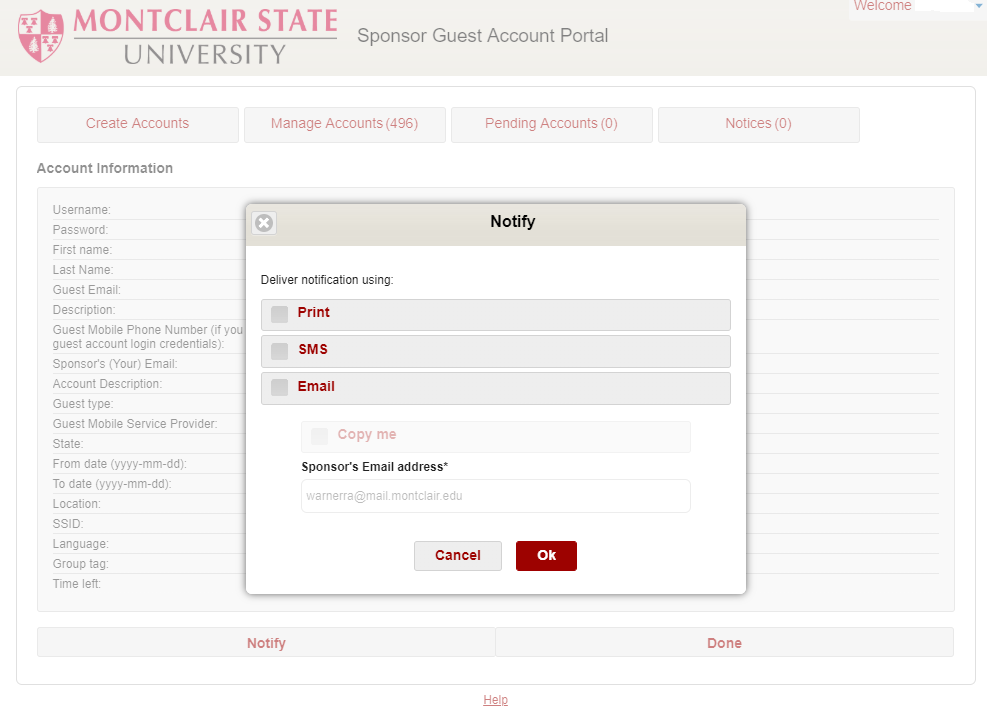Click the Montclair State University shield logo
This screenshot has width=987, height=710.
click(x=40, y=37)
